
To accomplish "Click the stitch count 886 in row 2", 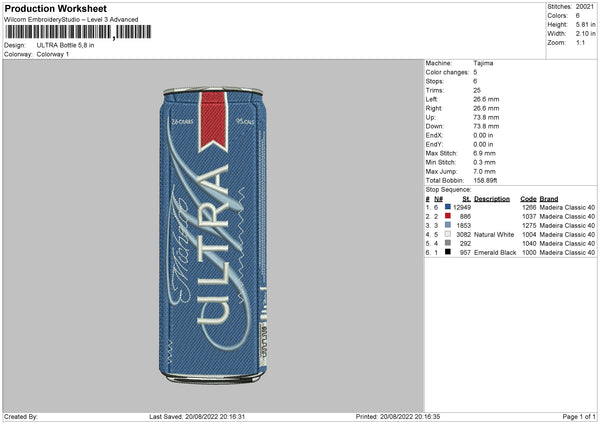I will click(465, 217).
